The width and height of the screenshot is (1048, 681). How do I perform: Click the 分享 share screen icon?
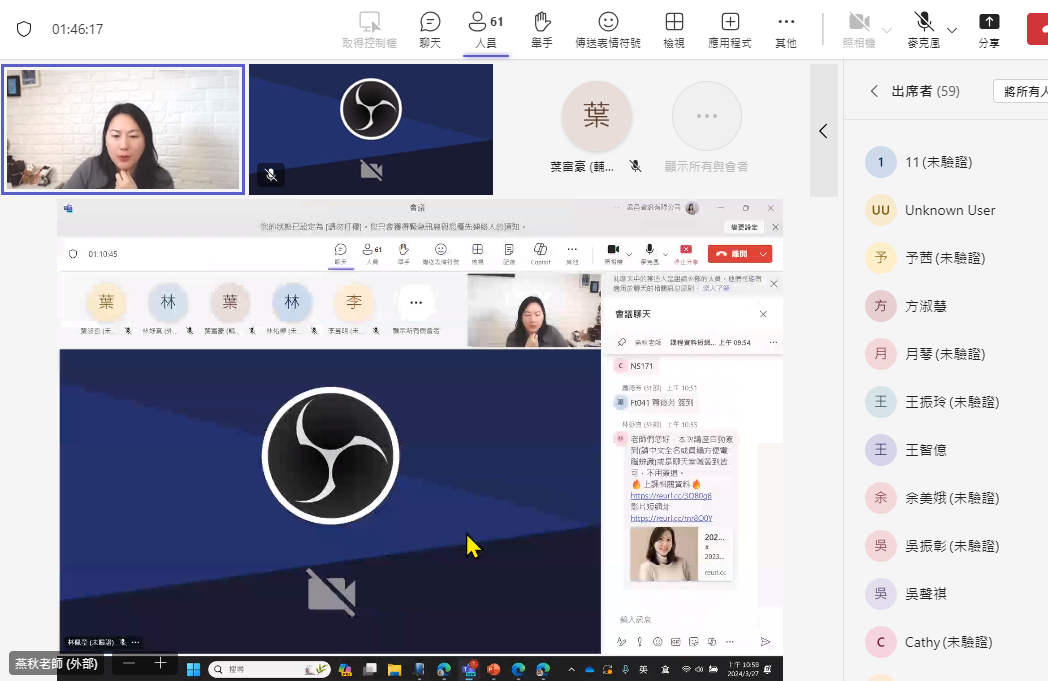tap(989, 30)
